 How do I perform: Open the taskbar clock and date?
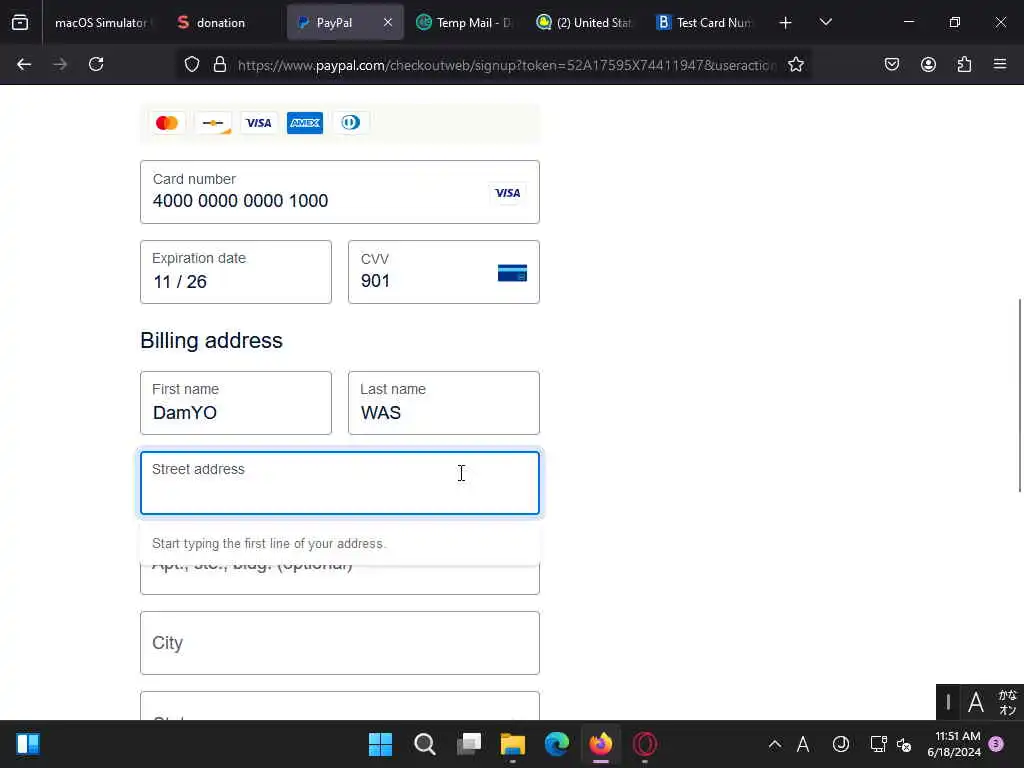pyautogui.click(x=954, y=744)
